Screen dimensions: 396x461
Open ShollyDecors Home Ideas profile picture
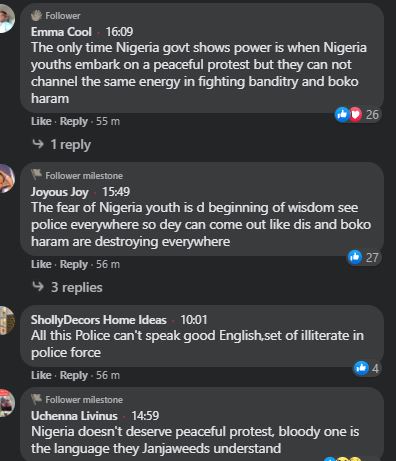(x=7, y=320)
